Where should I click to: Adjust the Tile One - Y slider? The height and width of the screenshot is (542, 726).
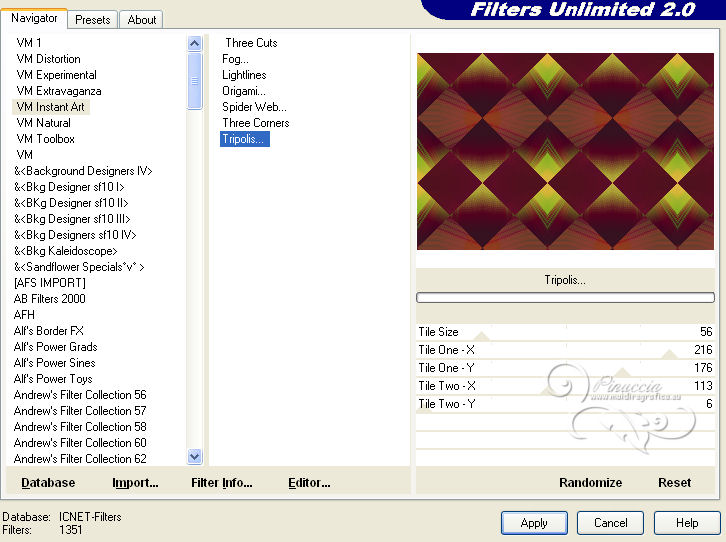[x=565, y=368]
